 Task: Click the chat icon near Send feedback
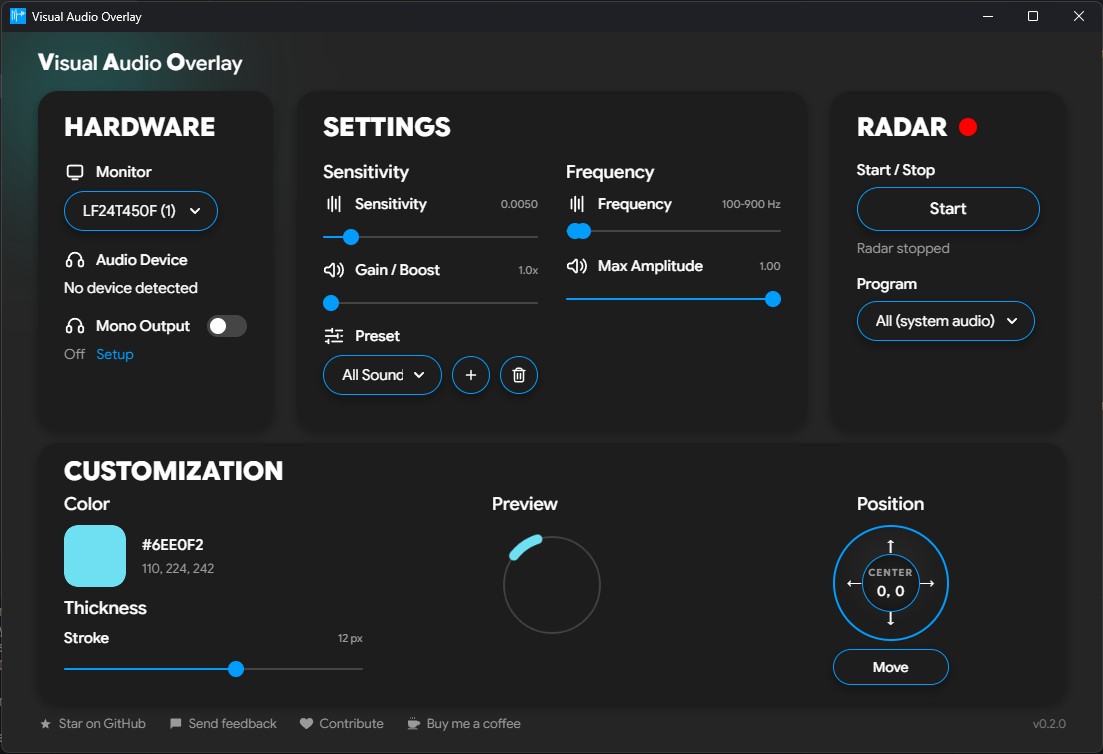tap(175, 724)
